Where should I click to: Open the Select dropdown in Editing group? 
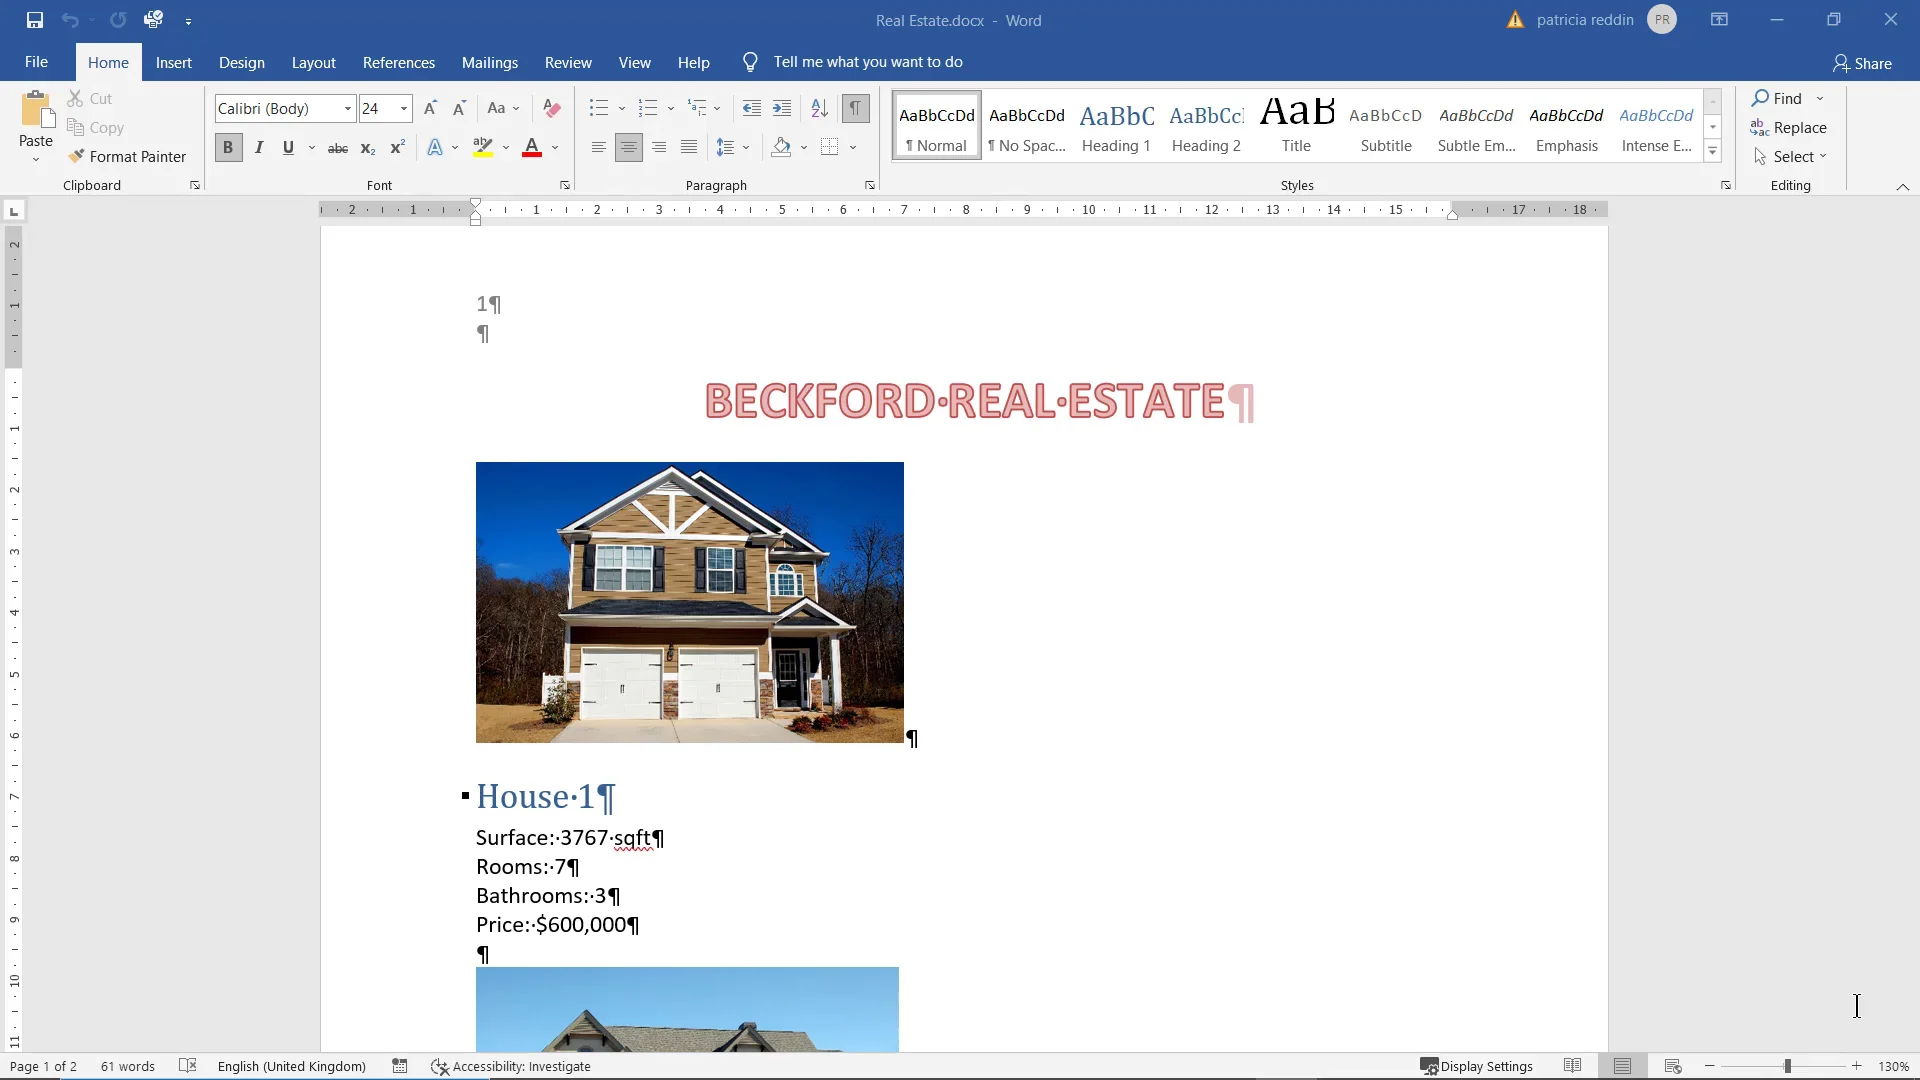(x=1790, y=157)
